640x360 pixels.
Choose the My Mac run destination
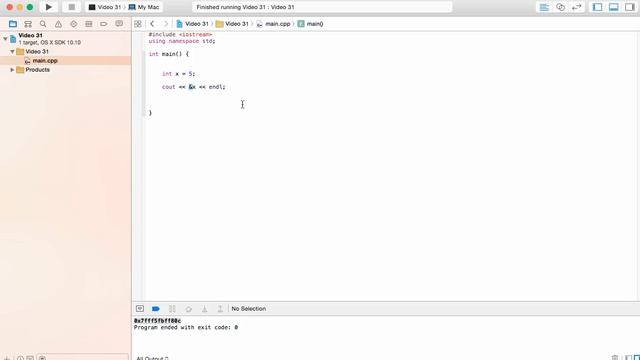point(144,7)
